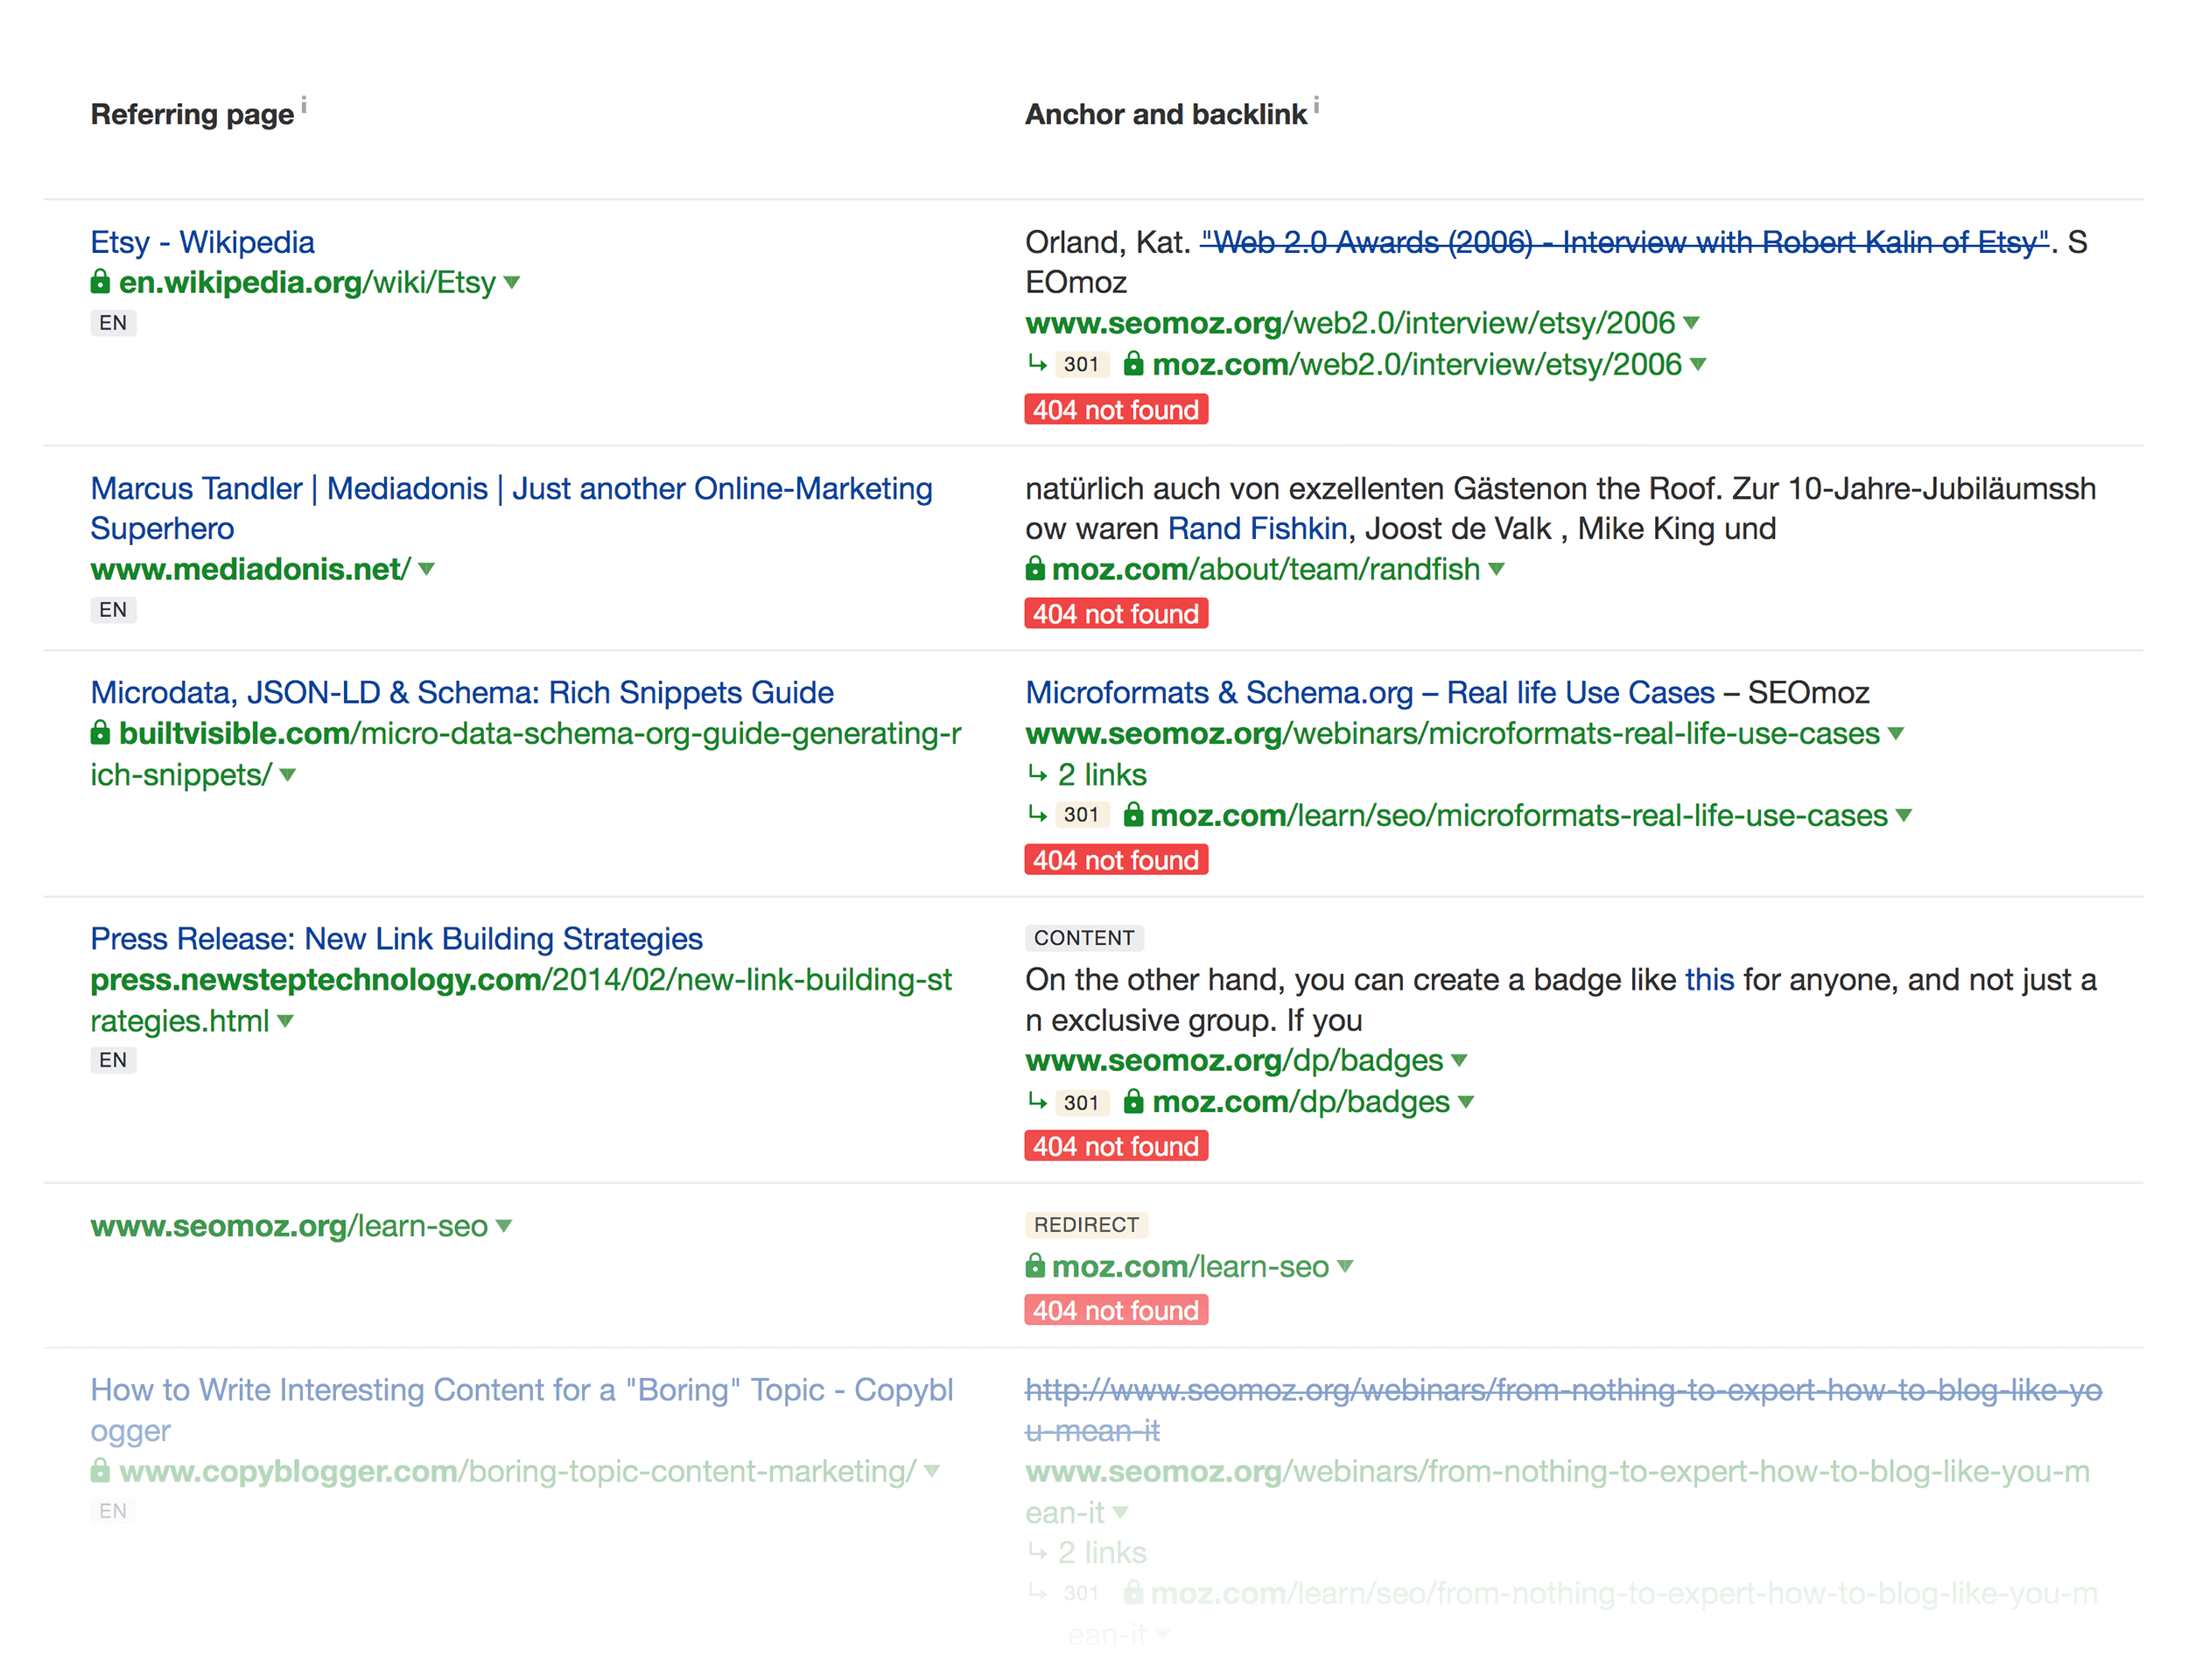Click 301 badge before moz.com/web2.0/interview/etsy/2006
2188x1680 pixels.
[1081, 364]
